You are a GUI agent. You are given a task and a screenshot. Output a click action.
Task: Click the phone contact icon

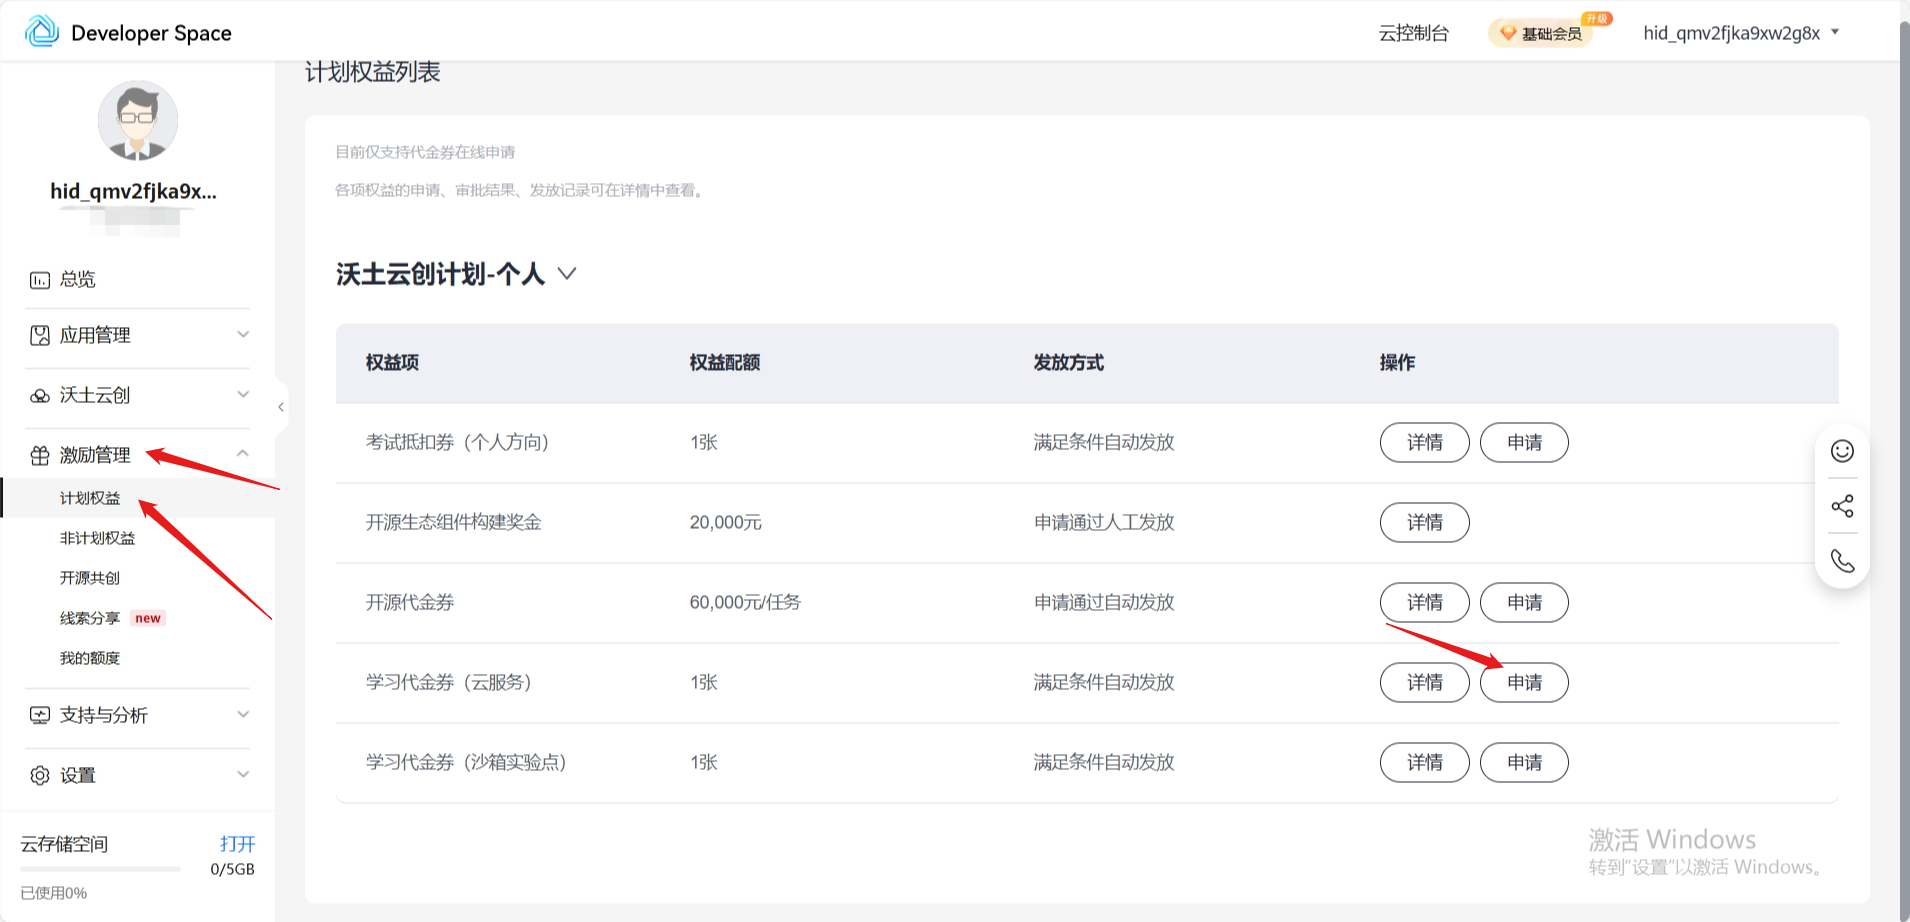coord(1842,561)
